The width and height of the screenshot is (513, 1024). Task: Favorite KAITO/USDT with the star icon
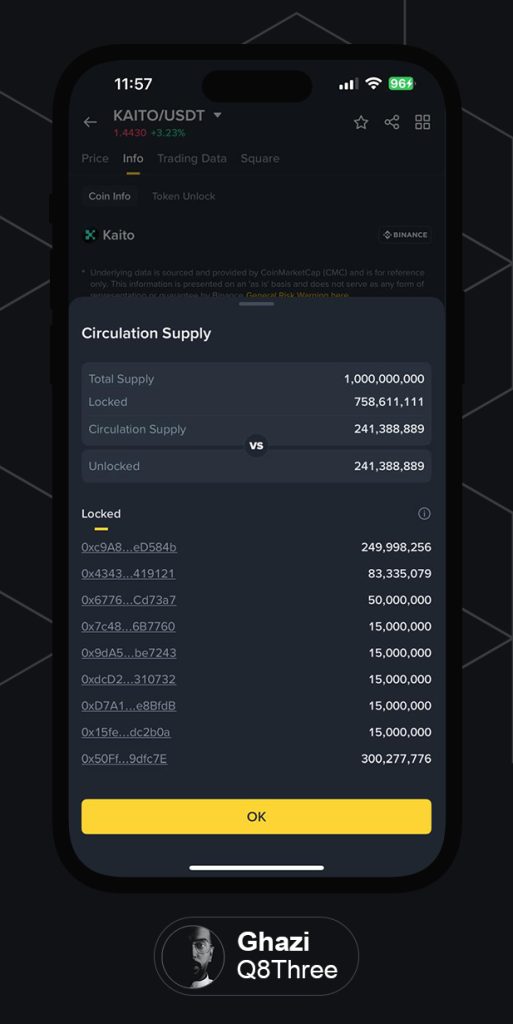click(361, 122)
